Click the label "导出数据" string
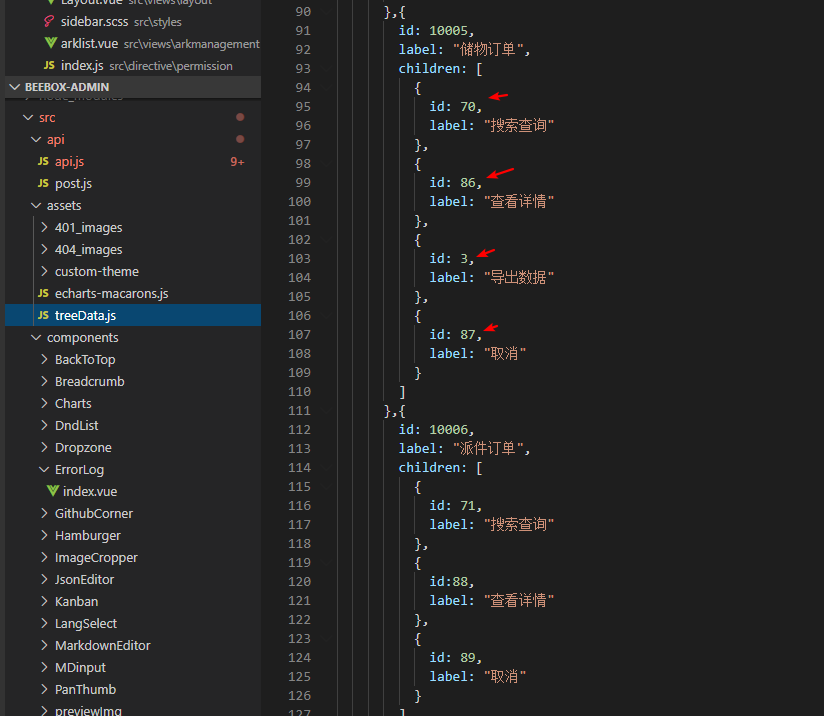Image resolution: width=824 pixels, height=716 pixels. click(519, 278)
